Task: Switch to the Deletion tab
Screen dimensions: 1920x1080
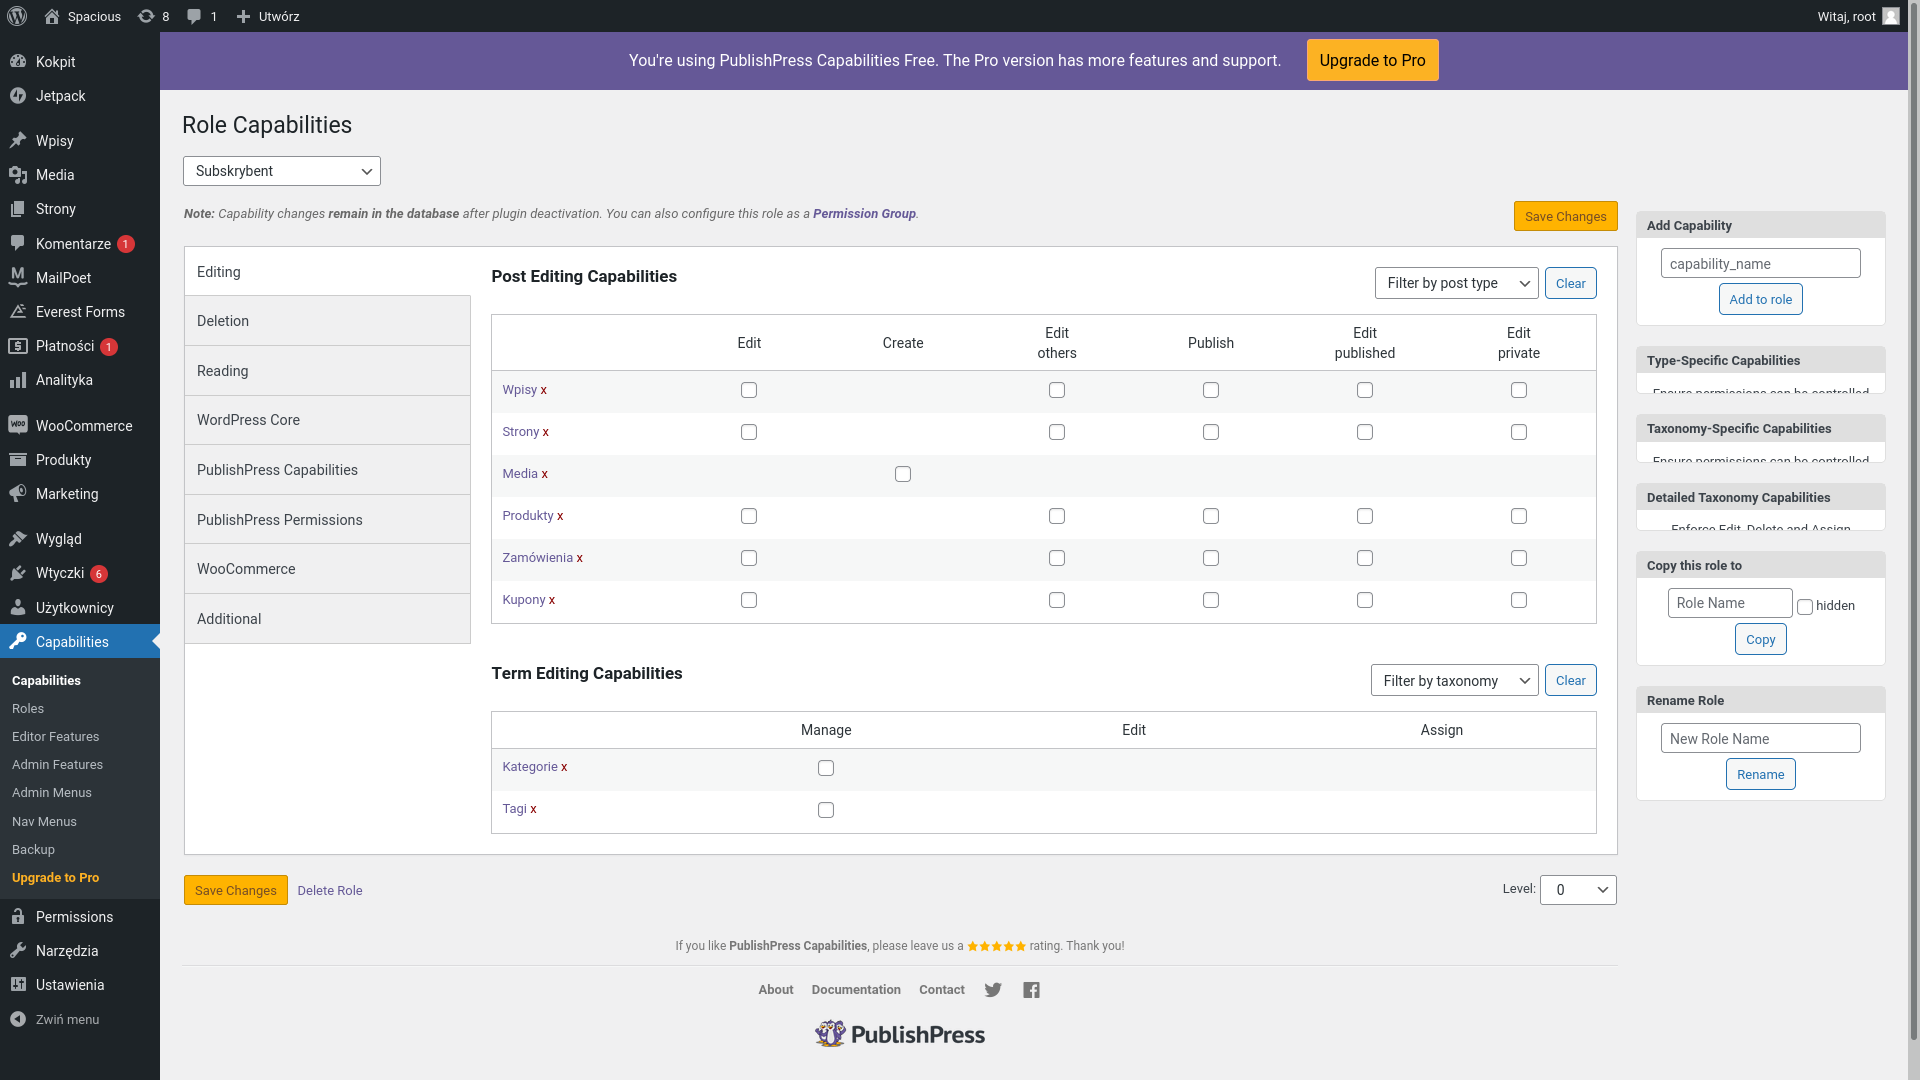Action: point(328,321)
